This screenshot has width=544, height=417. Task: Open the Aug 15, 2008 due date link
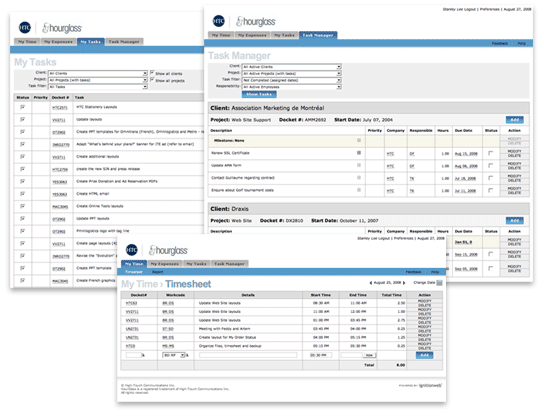point(466,153)
